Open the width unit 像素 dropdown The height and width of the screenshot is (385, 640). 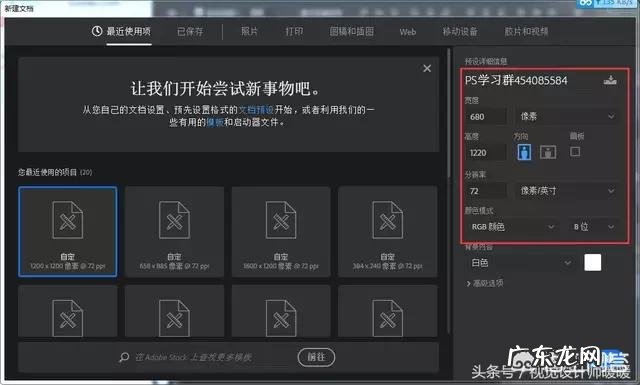click(567, 117)
